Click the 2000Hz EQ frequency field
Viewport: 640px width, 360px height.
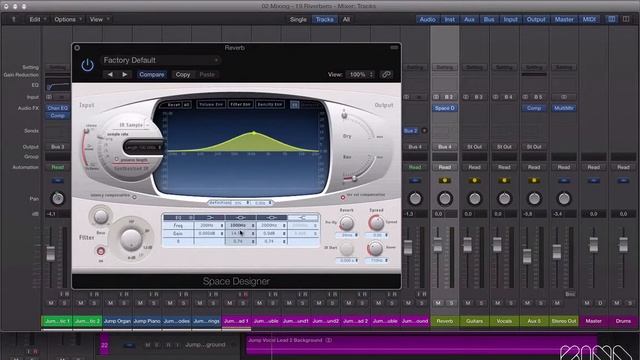pyautogui.click(x=271, y=225)
